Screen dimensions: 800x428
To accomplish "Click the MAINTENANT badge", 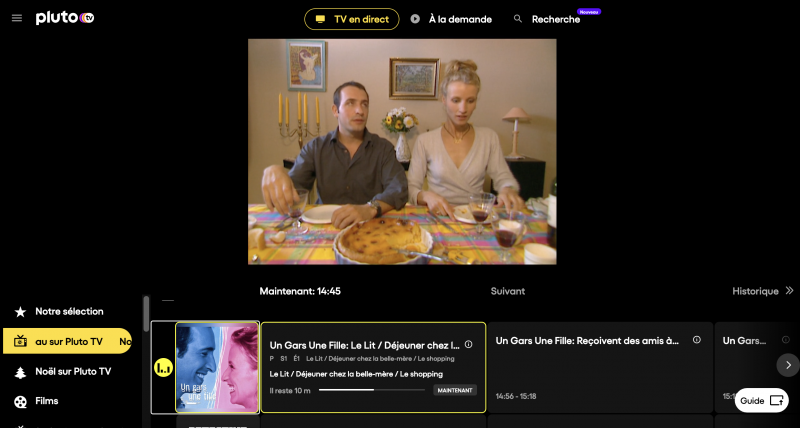I will tap(455, 390).
